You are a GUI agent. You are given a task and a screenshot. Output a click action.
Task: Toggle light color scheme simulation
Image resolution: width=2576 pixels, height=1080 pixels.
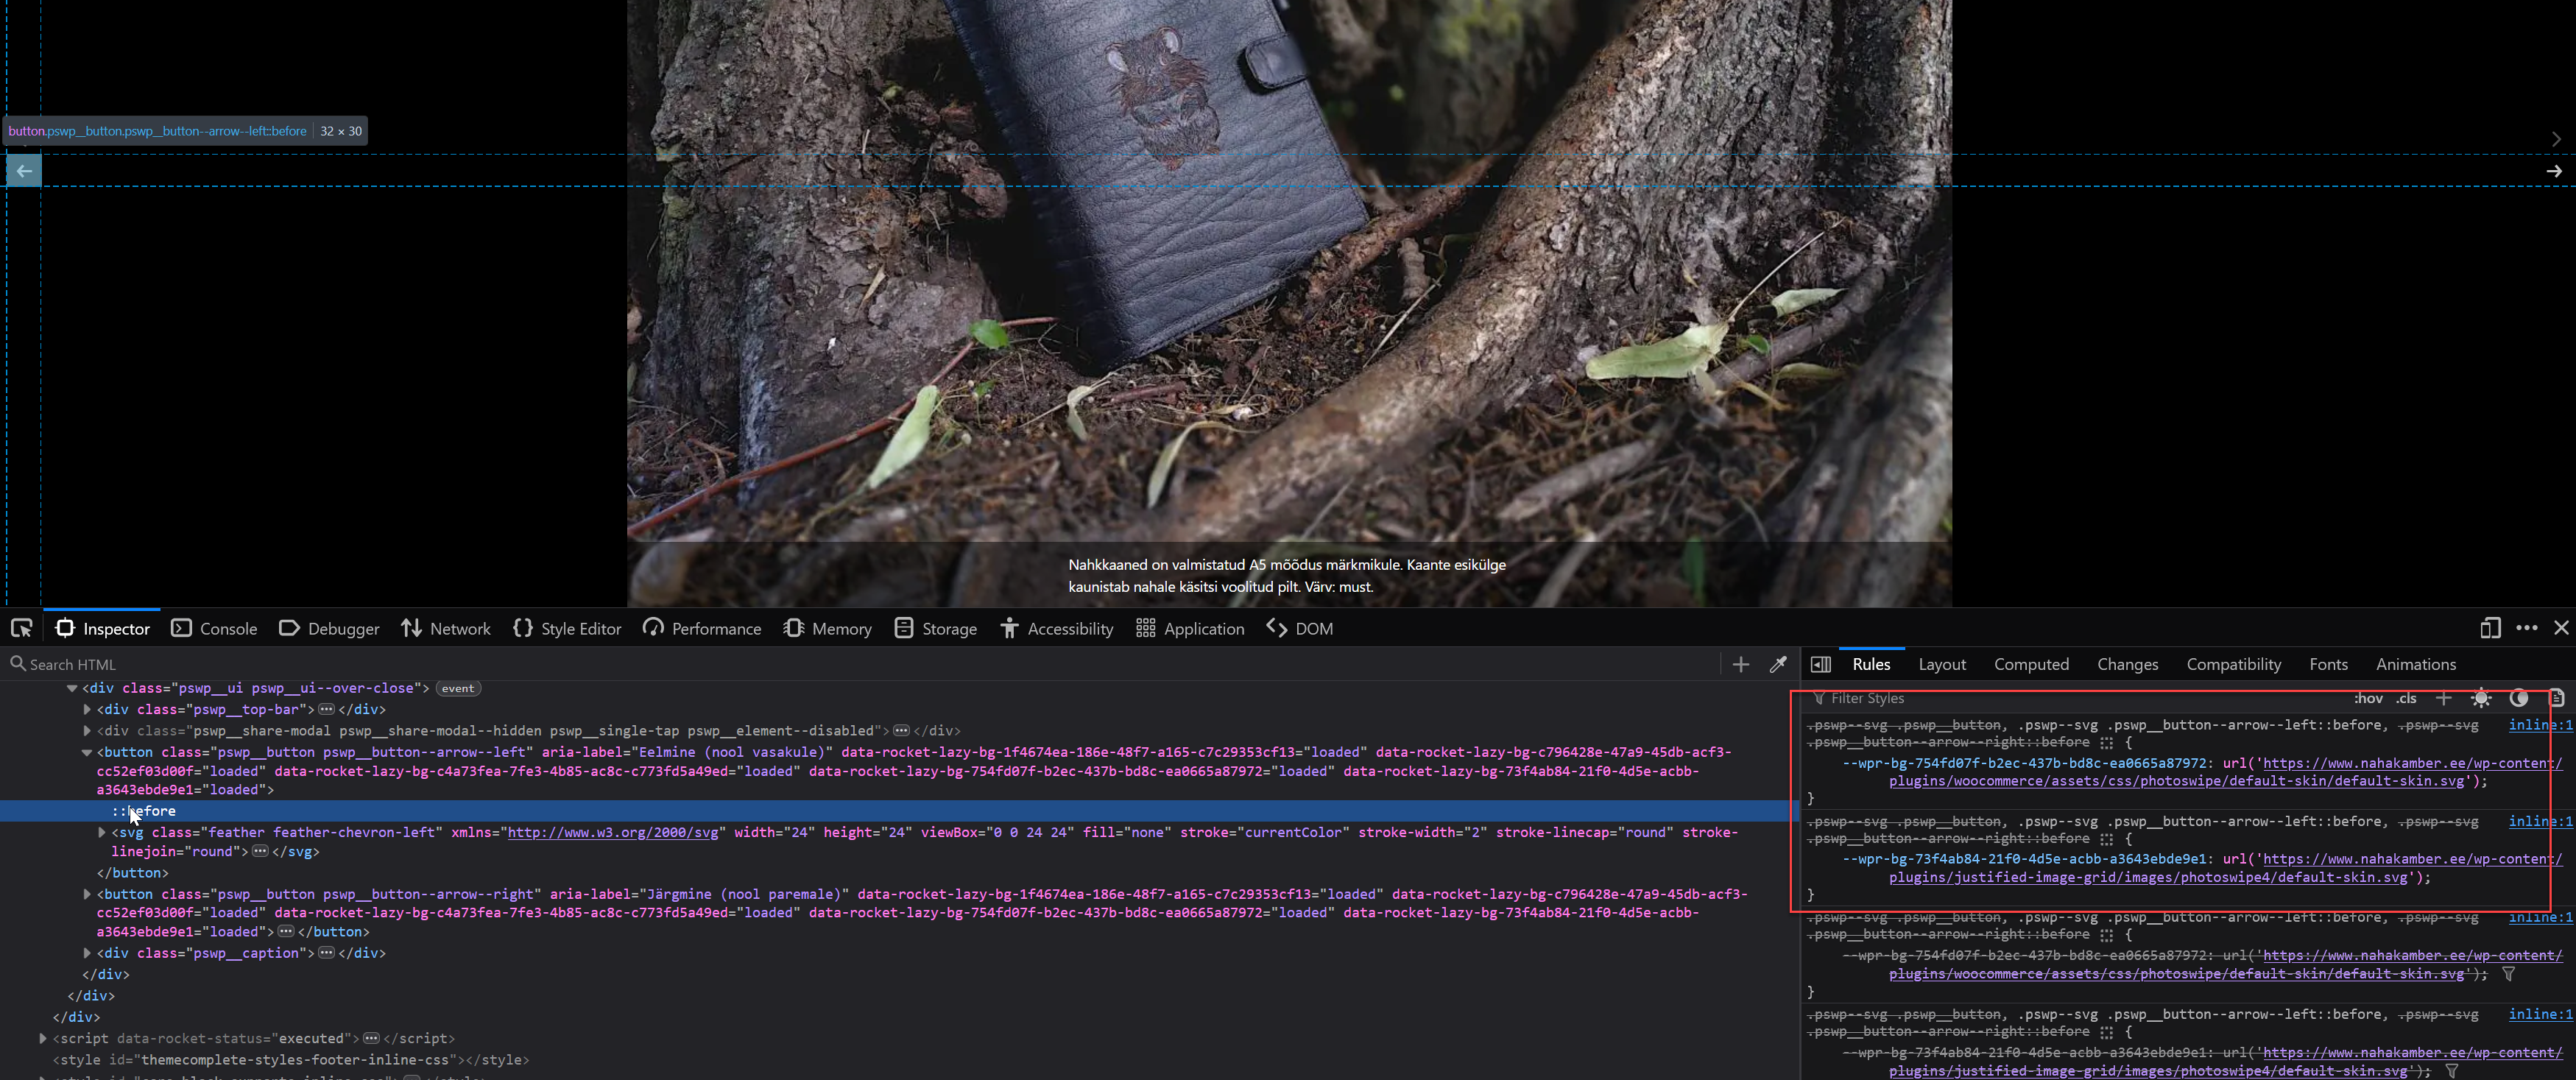point(2481,698)
